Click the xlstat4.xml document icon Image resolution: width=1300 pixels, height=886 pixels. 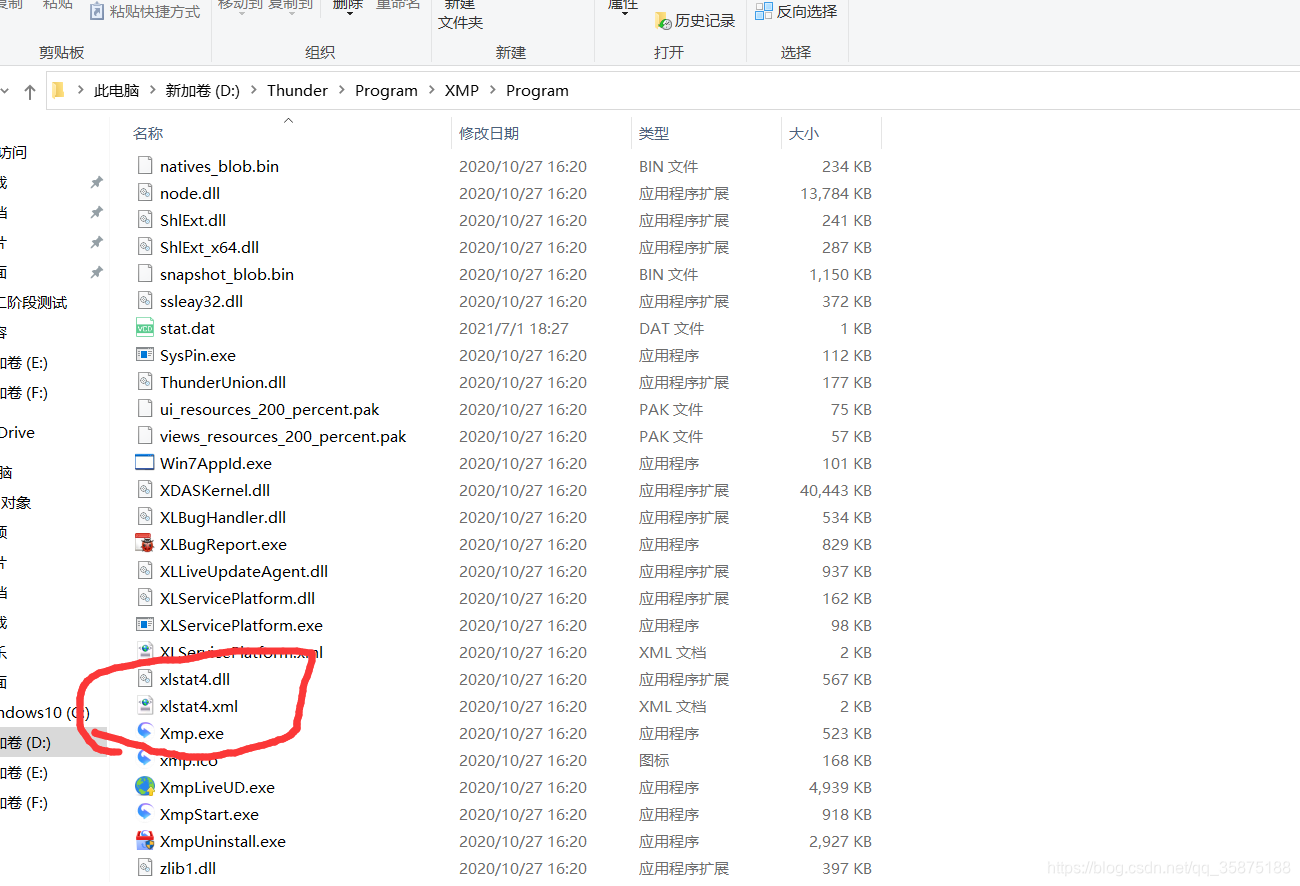(x=145, y=706)
